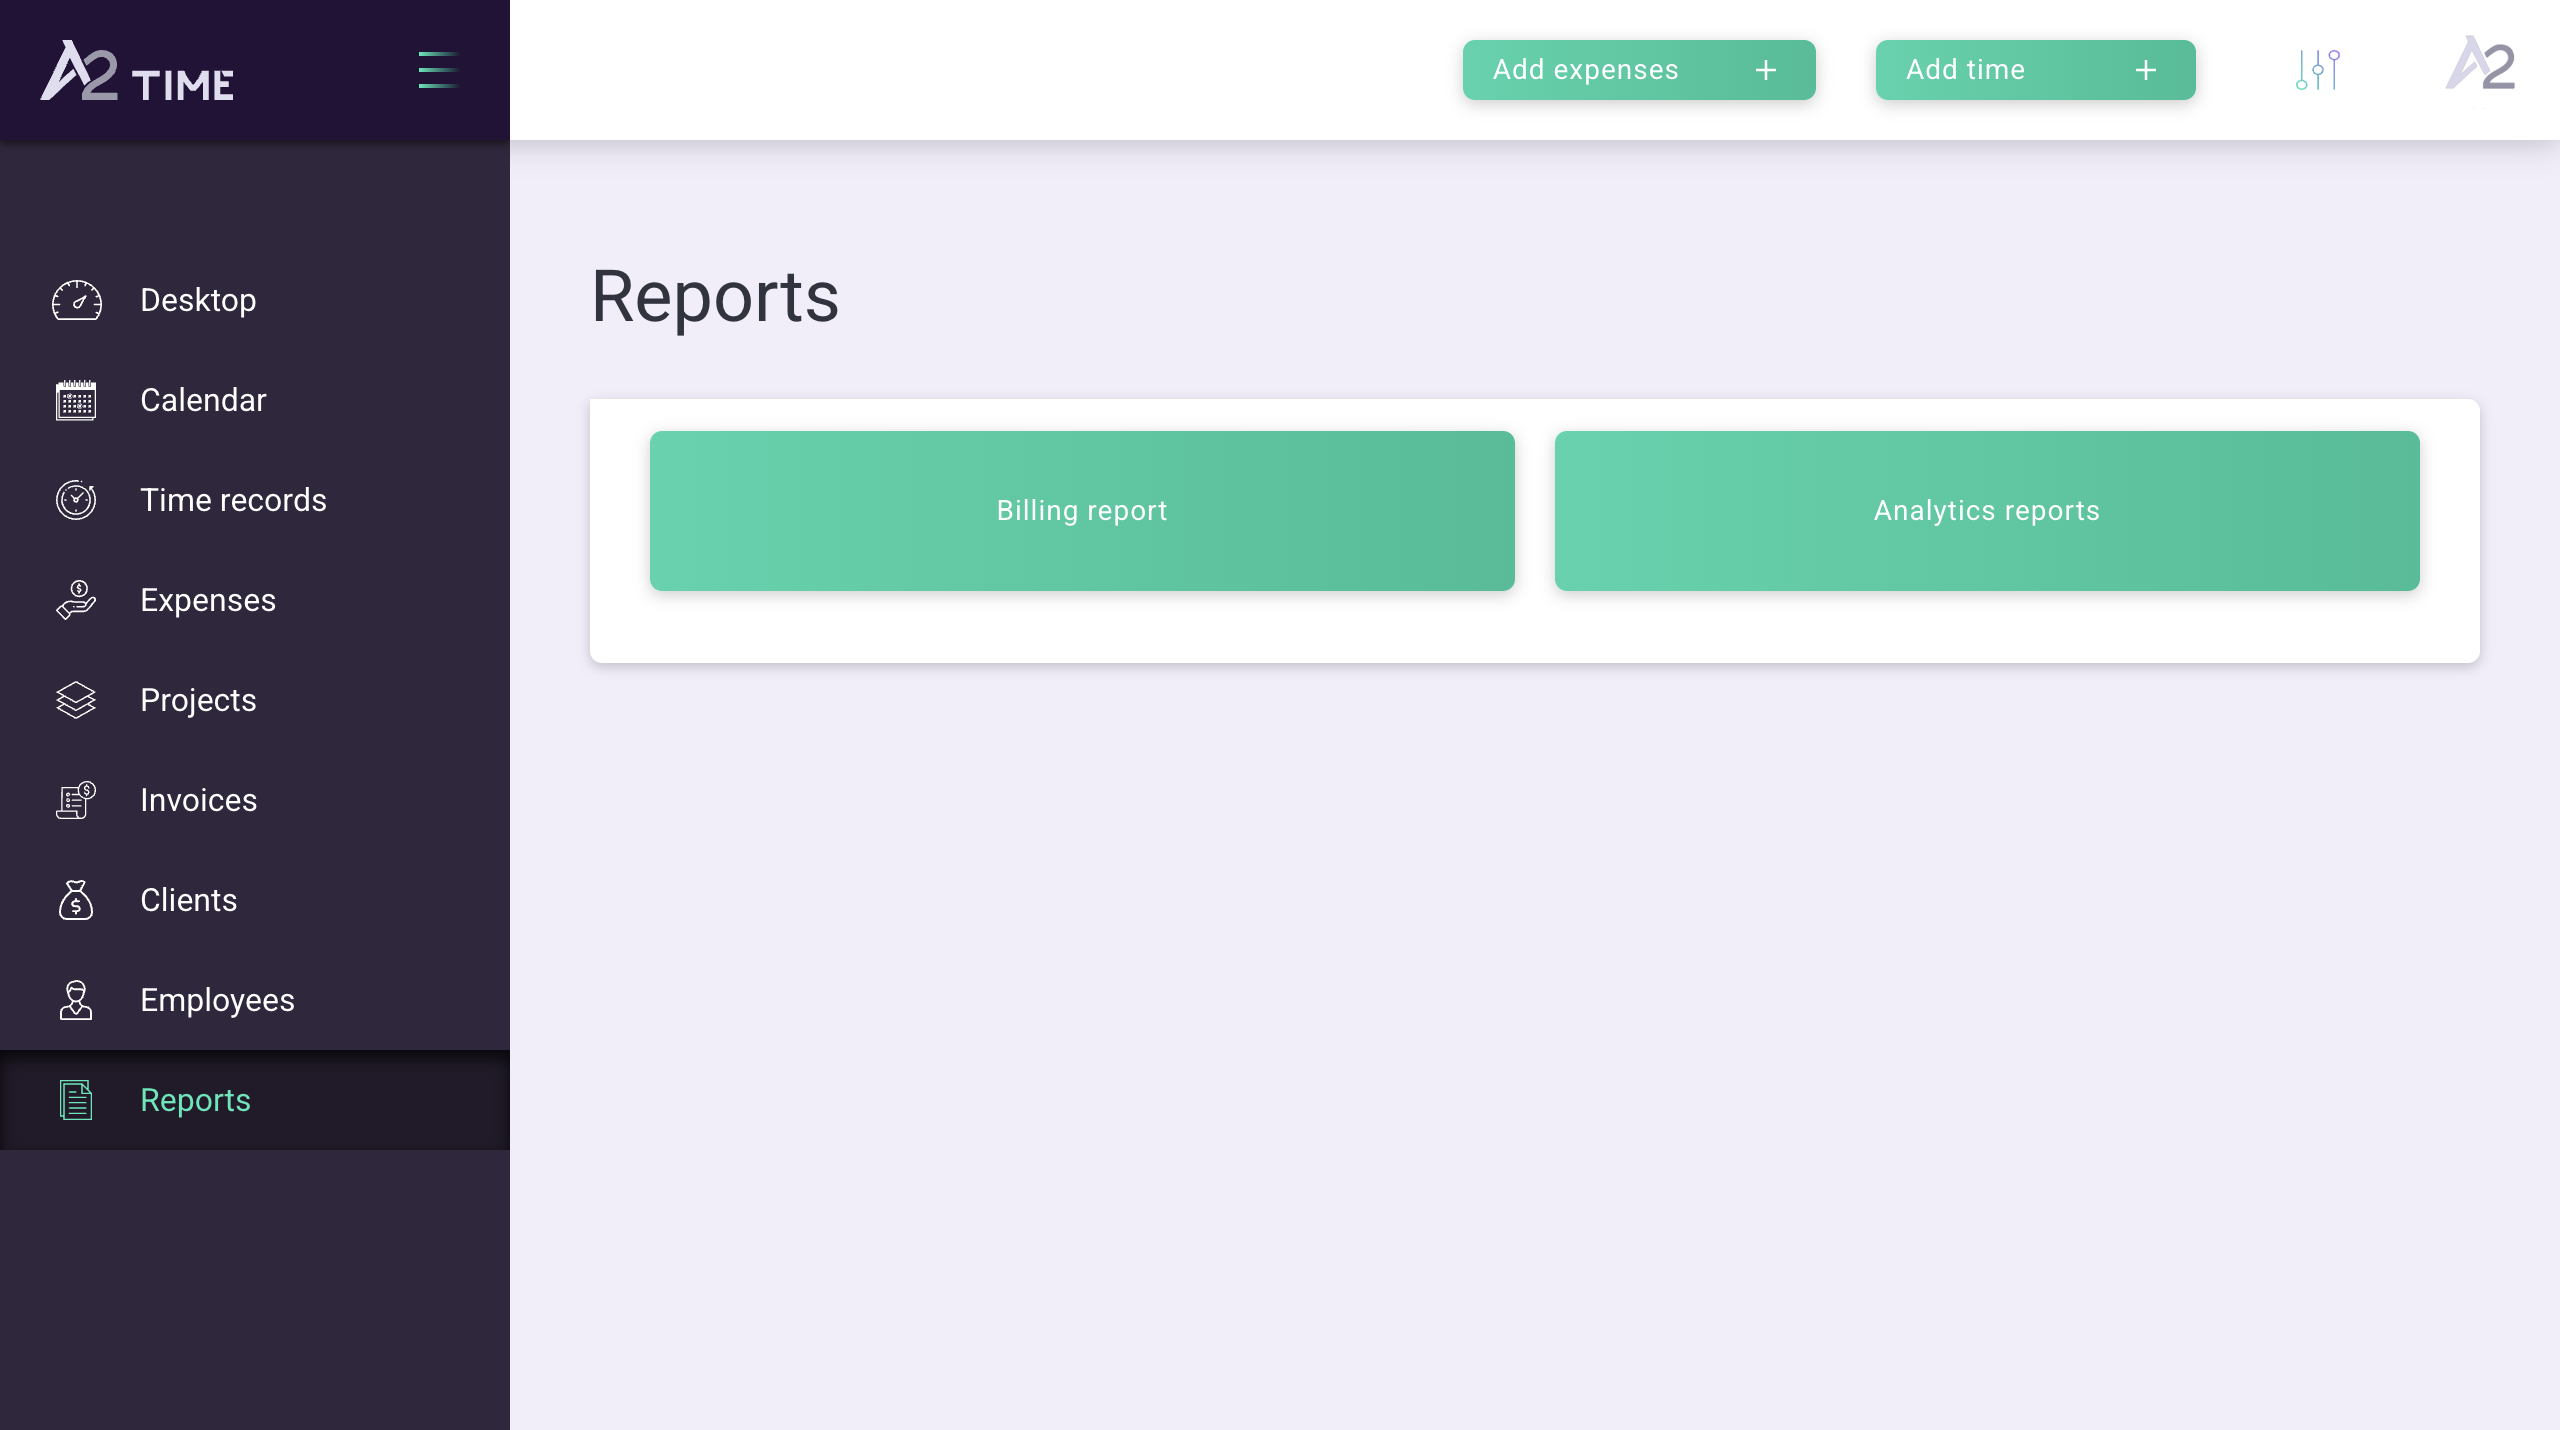Select the Reports menu item
Screen dimensions: 2560x1430
pos(255,1100)
